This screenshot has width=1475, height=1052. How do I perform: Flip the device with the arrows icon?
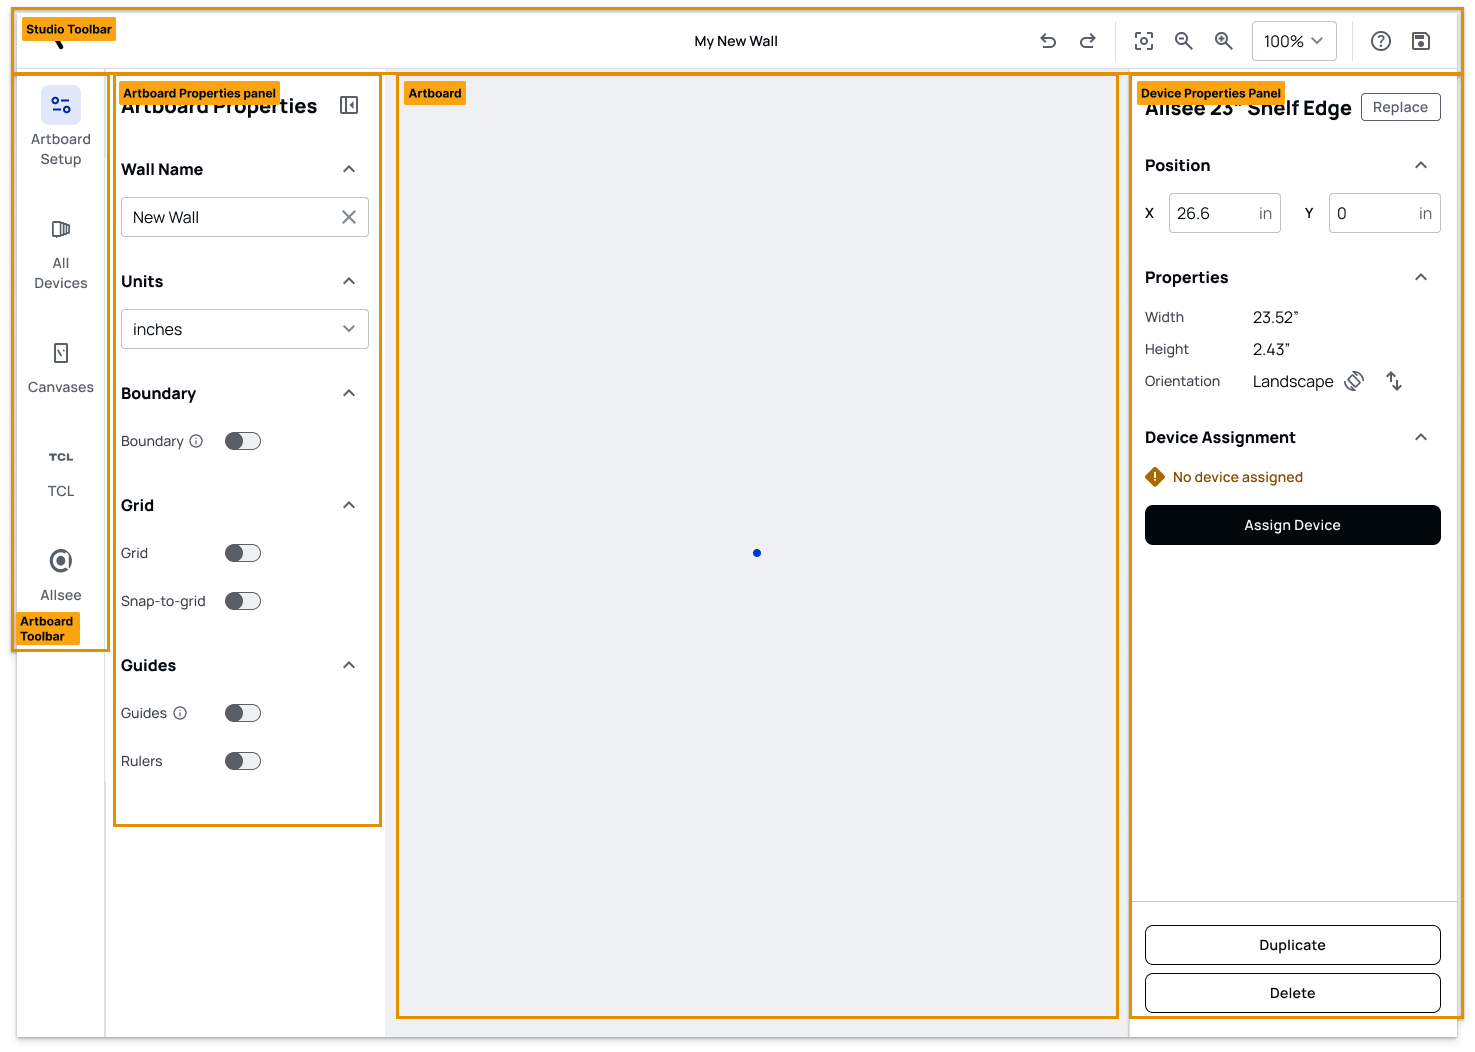tap(1394, 381)
